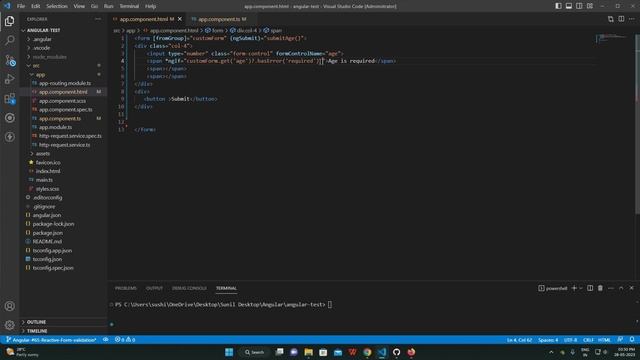Open the Terminal menu

pos(129,6)
